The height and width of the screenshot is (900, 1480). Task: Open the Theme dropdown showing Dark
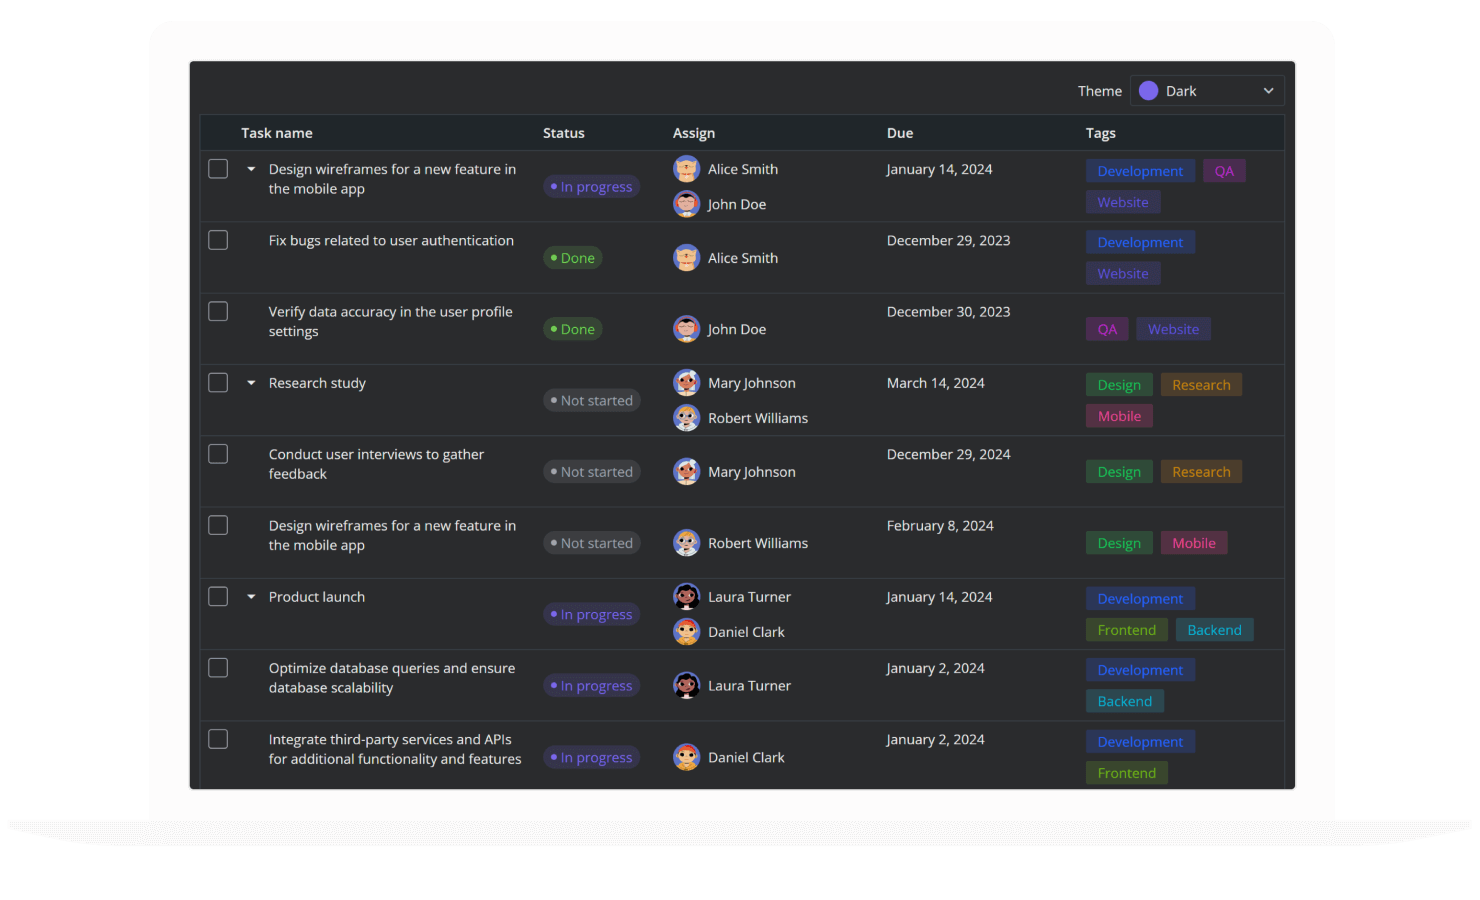(1207, 91)
